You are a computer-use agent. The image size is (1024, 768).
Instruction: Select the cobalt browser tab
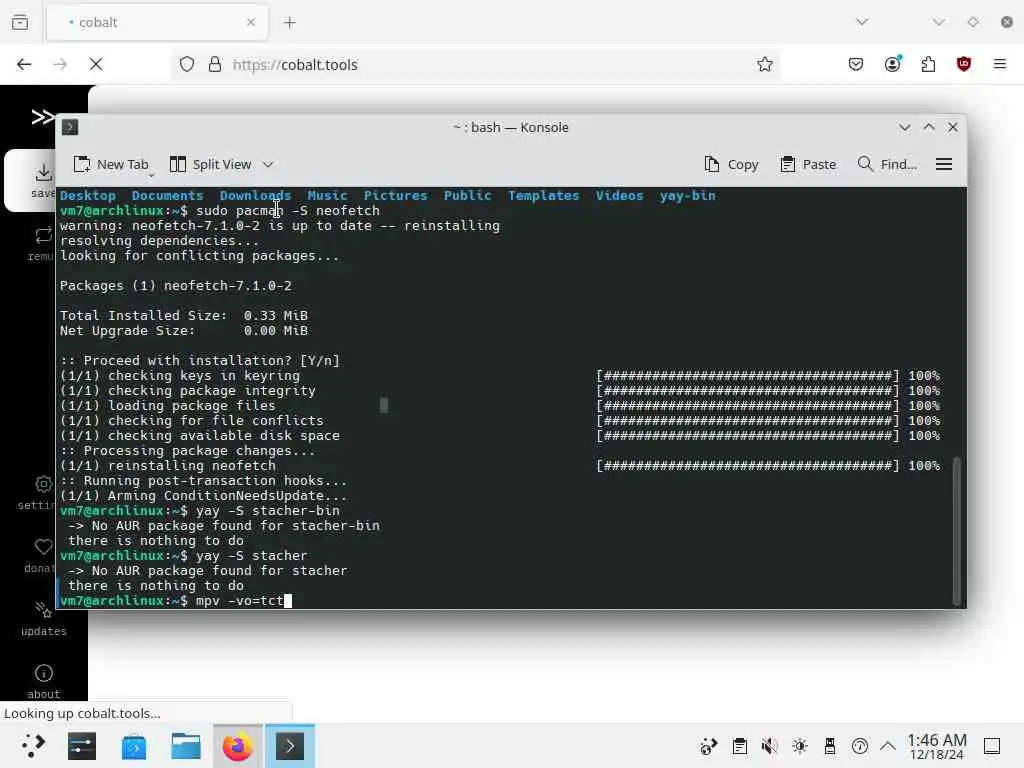click(x=157, y=22)
